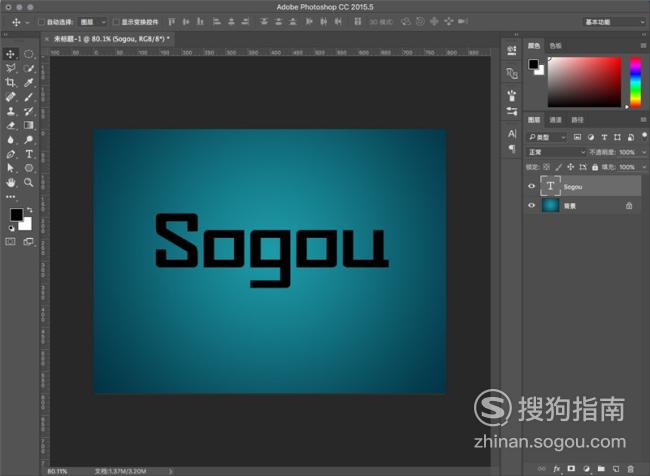
Task: Select the Color panel tab
Action: [x=534, y=45]
